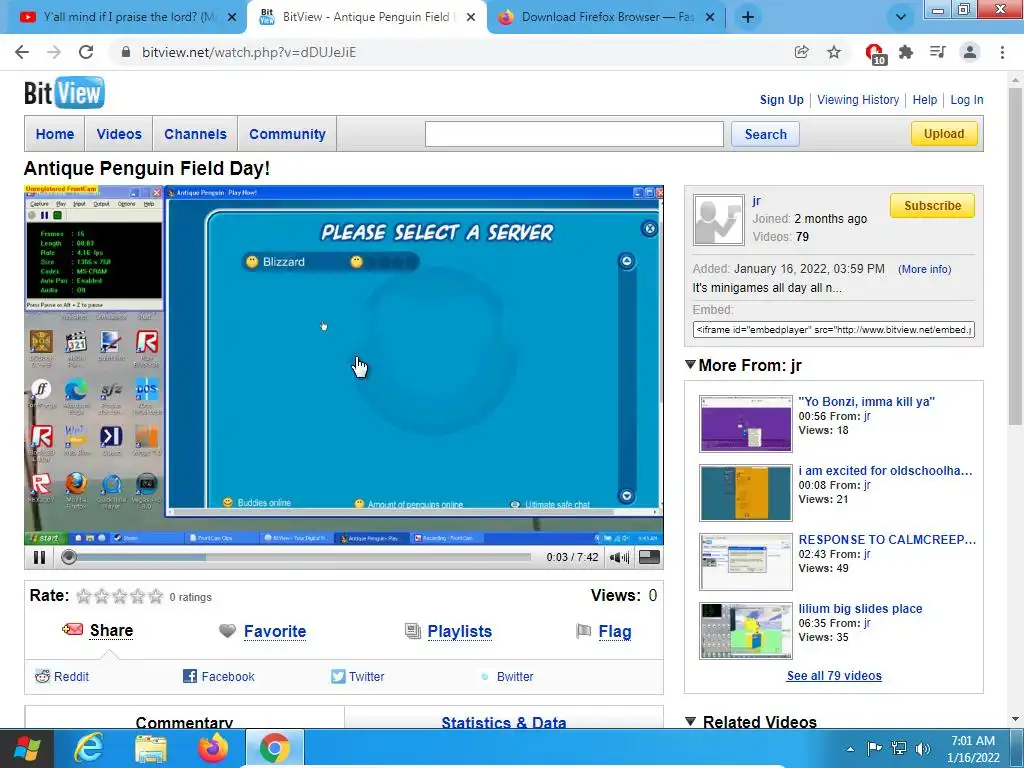This screenshot has width=1024, height=768.
Task: Open the RESPONSE TO CALMCREEP video thumbnail
Action: [x=745, y=562]
